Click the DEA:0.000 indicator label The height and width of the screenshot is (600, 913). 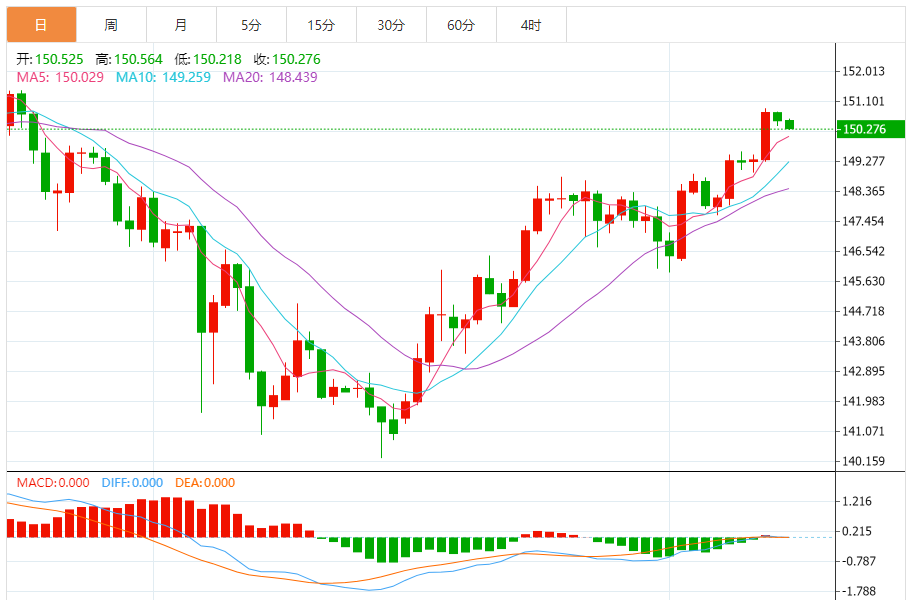click(x=205, y=482)
